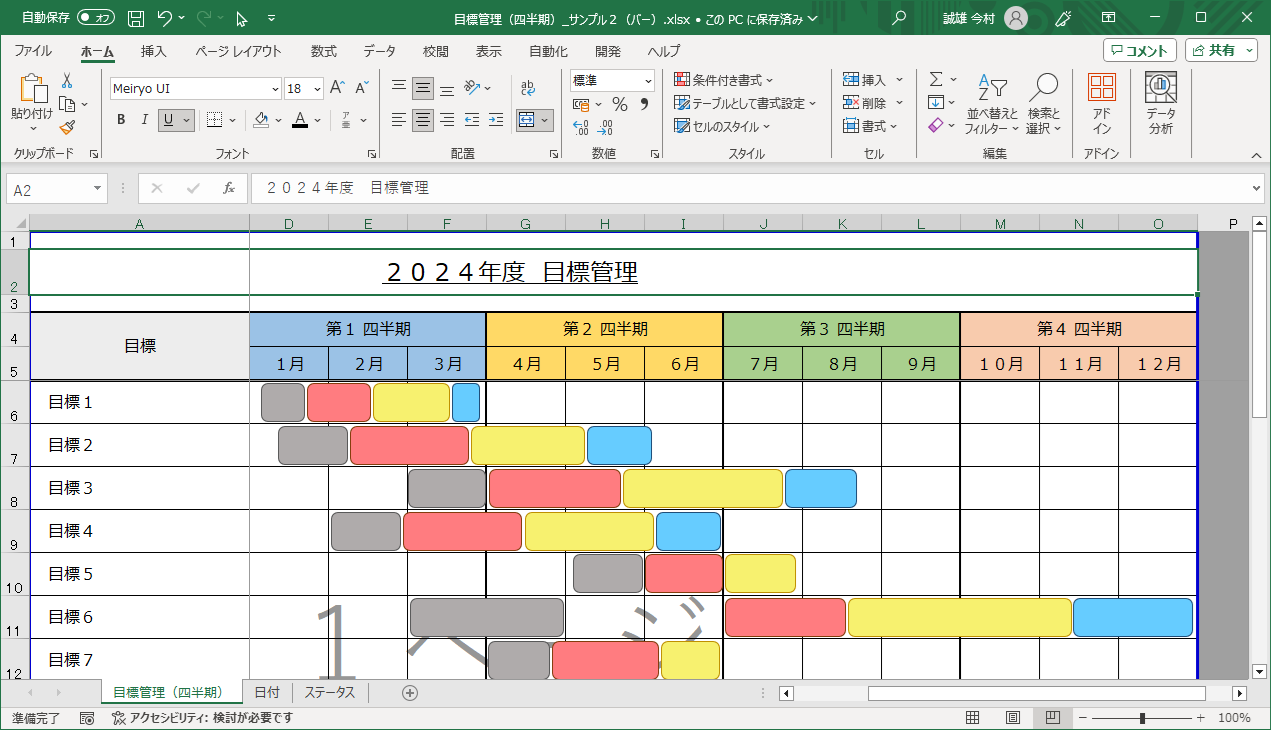Image resolution: width=1271 pixels, height=730 pixels.
Task: Click the コメント button
Action: point(1140,51)
